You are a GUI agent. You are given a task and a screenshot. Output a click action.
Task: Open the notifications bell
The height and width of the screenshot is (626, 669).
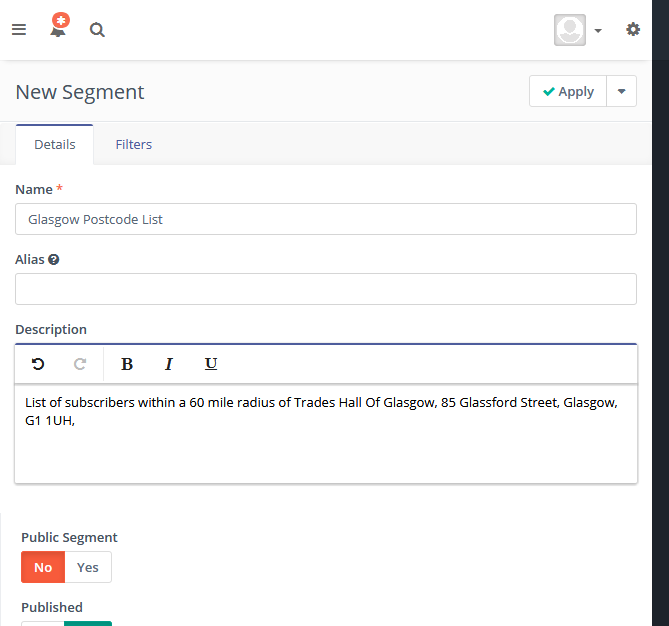tap(58, 26)
